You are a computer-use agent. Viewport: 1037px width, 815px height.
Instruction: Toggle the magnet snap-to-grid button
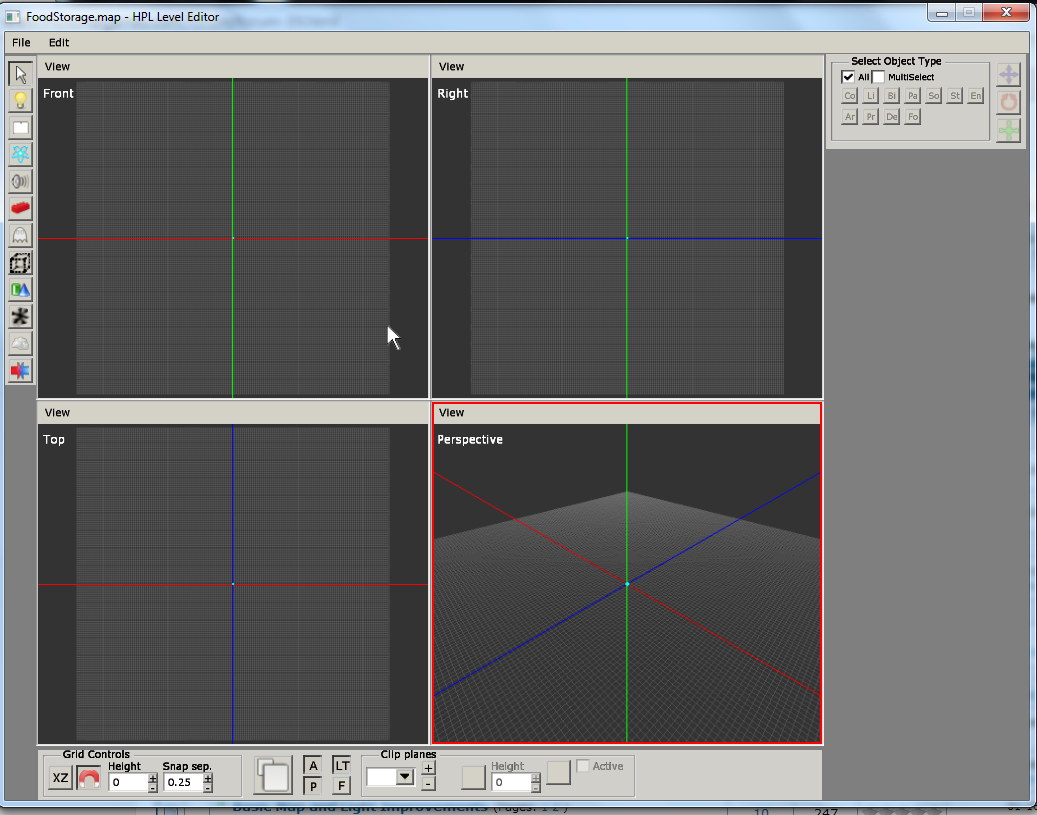coord(89,778)
